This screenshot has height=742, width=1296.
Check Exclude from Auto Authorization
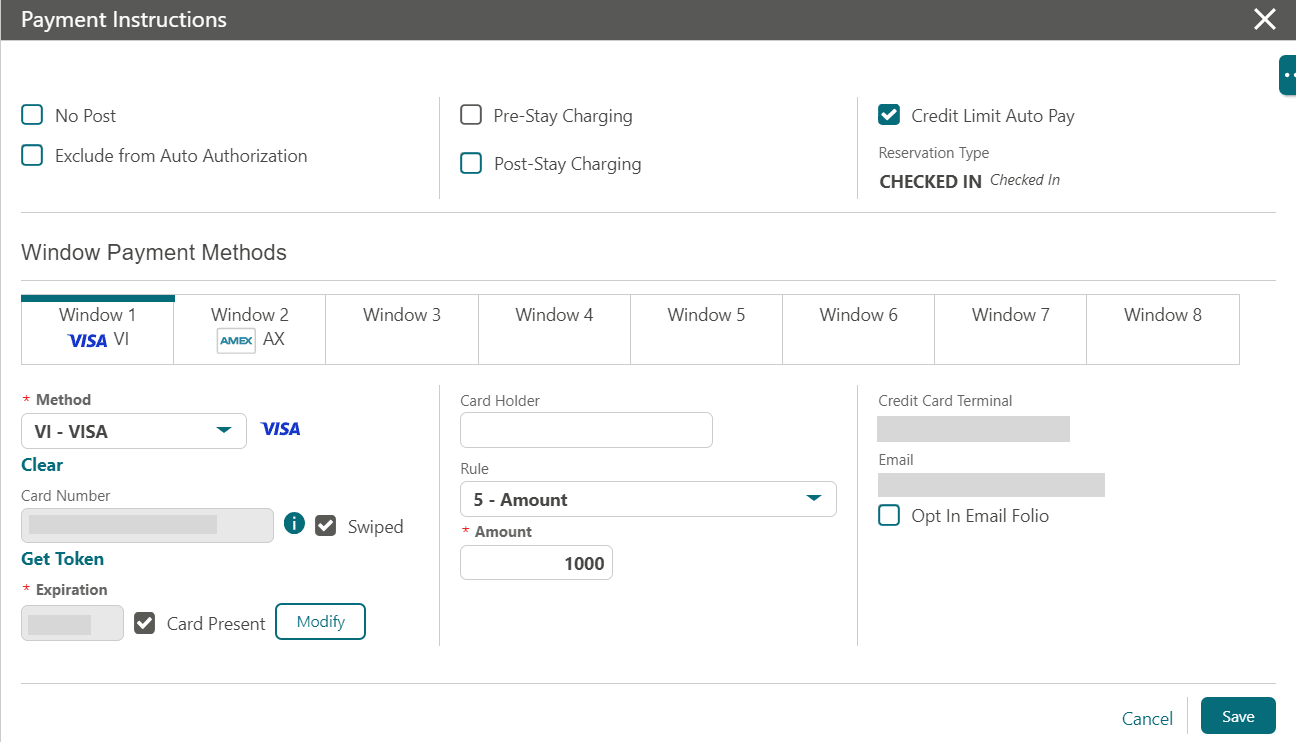[x=31, y=155]
